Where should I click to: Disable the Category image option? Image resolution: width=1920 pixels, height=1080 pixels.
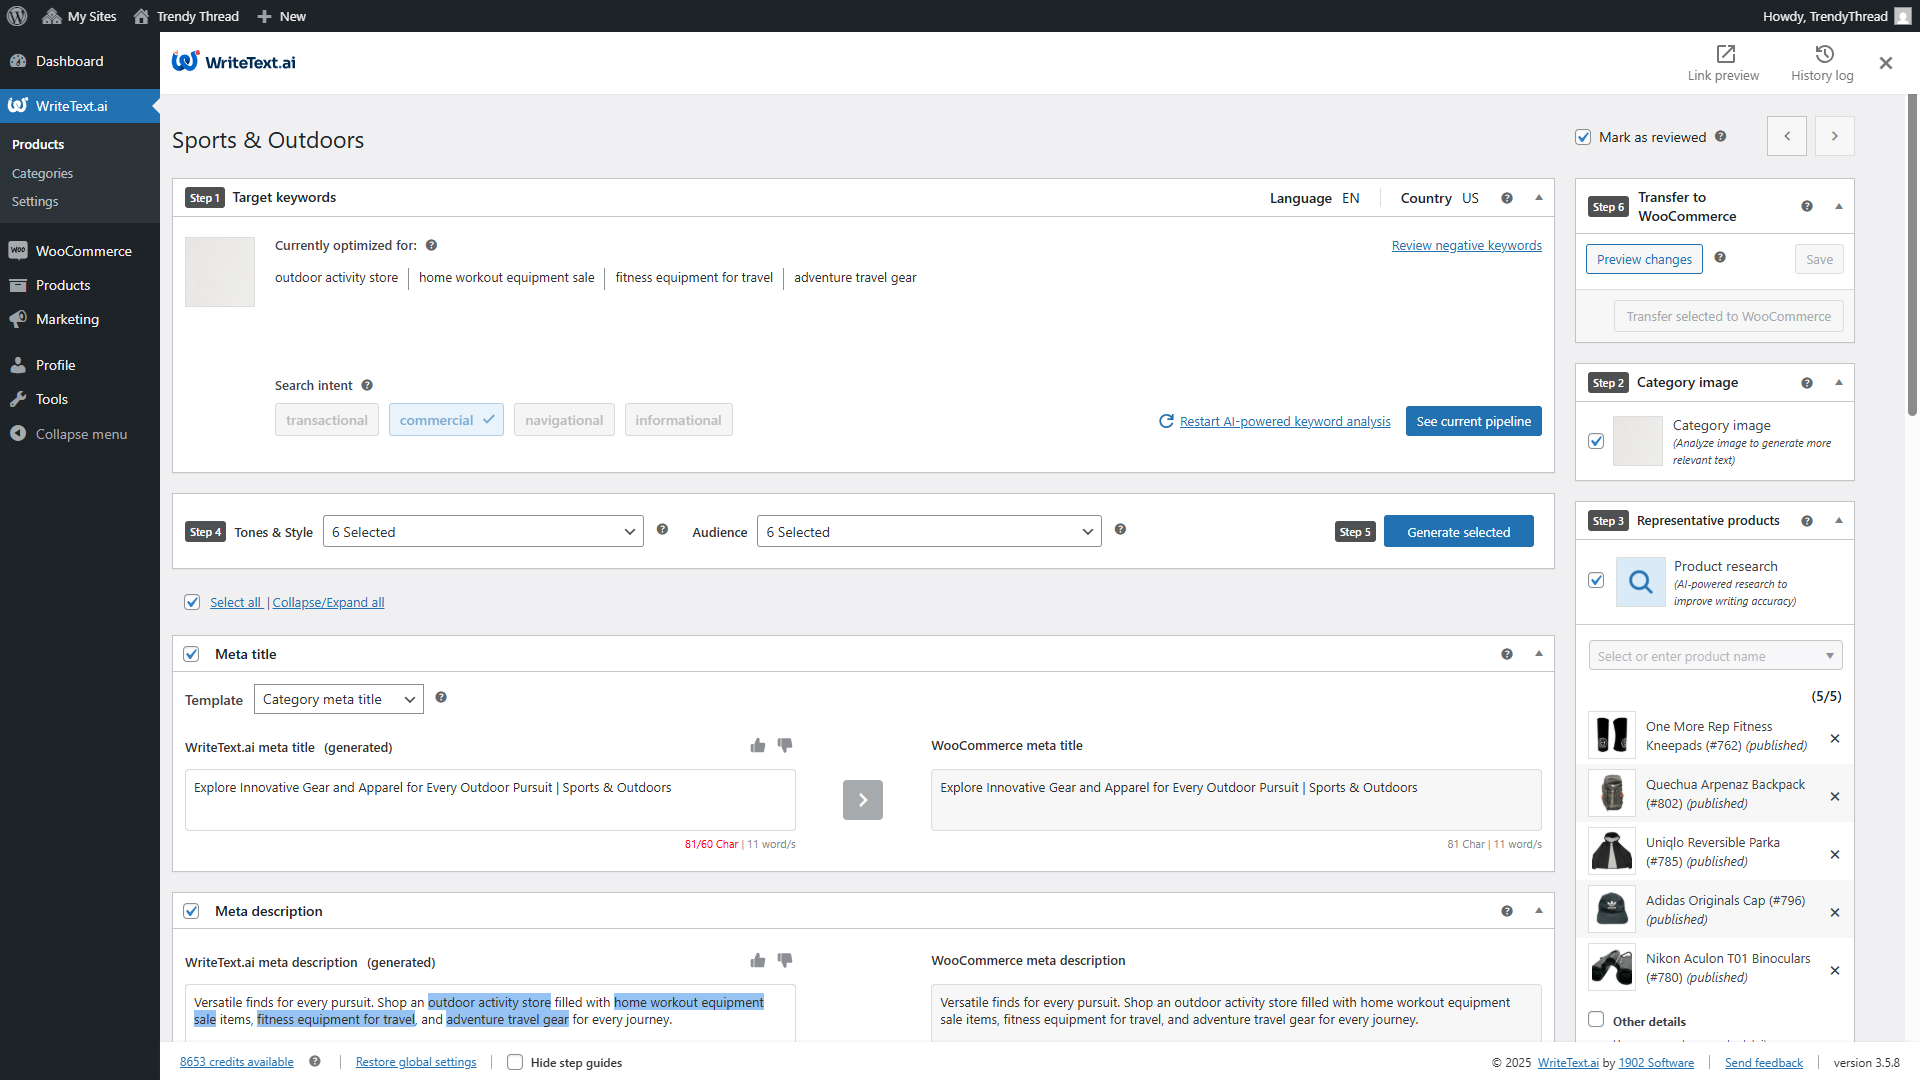click(x=1596, y=441)
